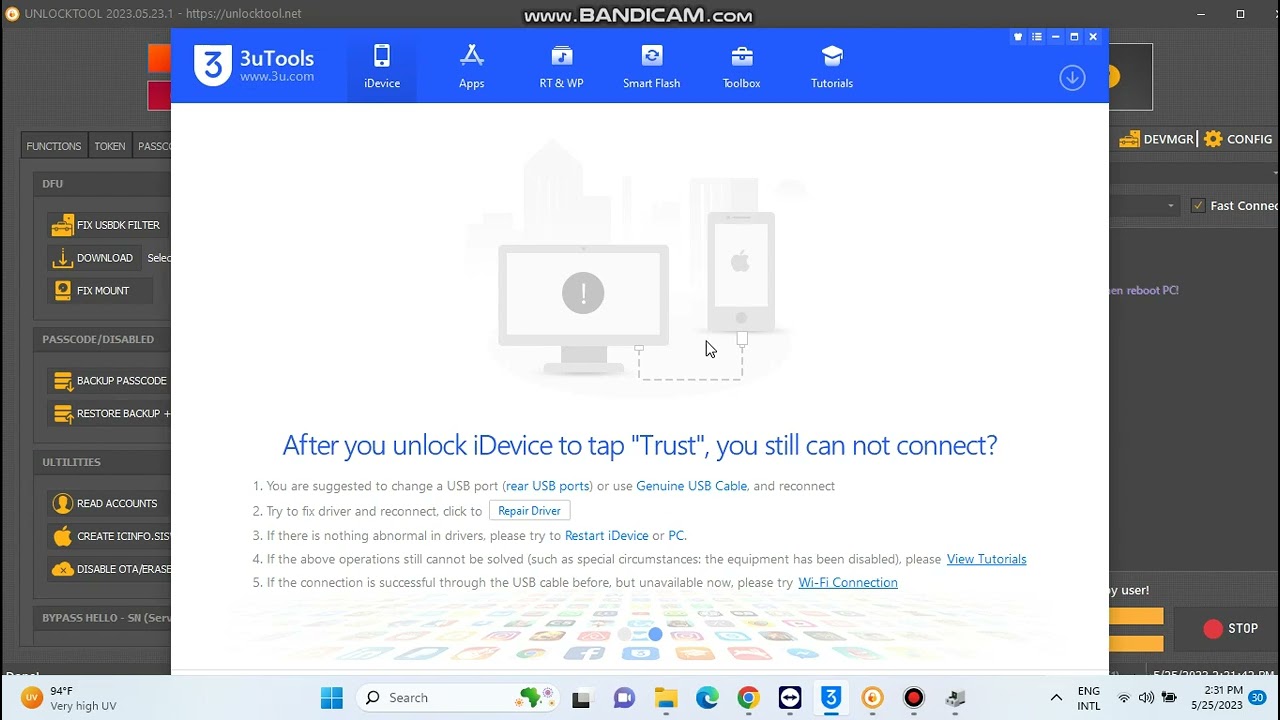
Task: Open the 3uTools list menu icon
Action: (x=1037, y=37)
